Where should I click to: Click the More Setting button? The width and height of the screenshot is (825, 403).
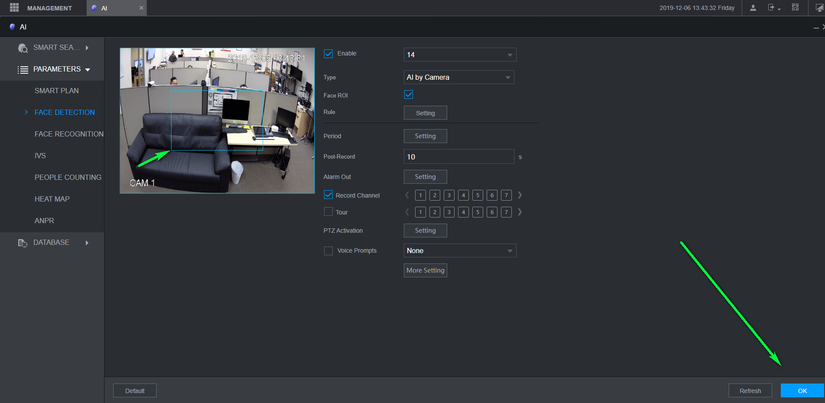pos(425,271)
